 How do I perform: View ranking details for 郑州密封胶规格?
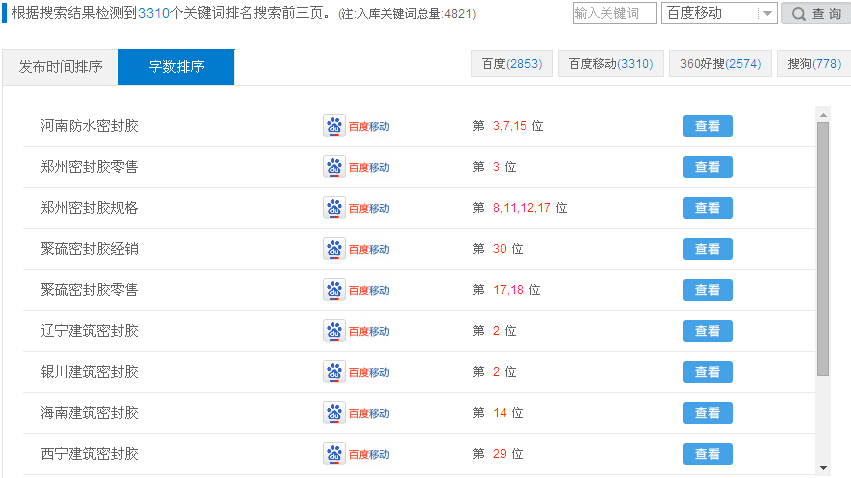click(708, 208)
